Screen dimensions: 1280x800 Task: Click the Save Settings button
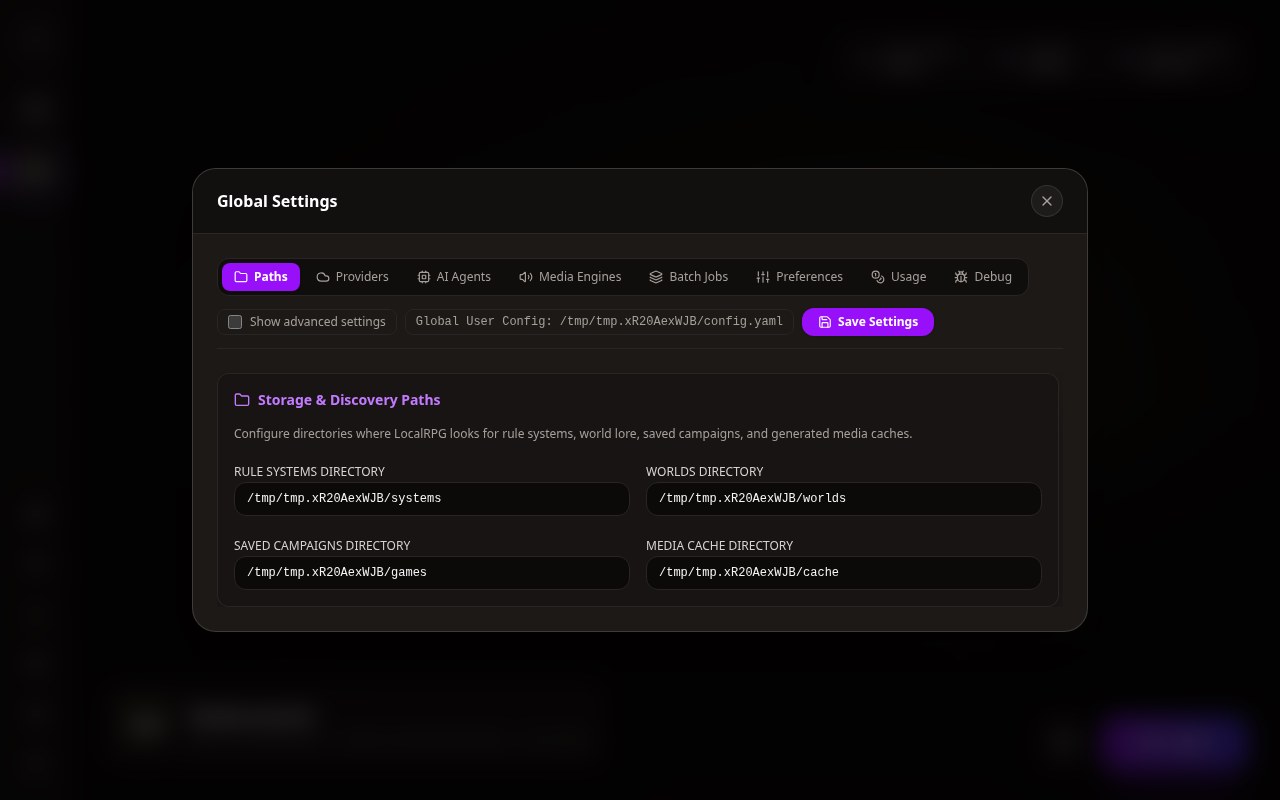868,322
